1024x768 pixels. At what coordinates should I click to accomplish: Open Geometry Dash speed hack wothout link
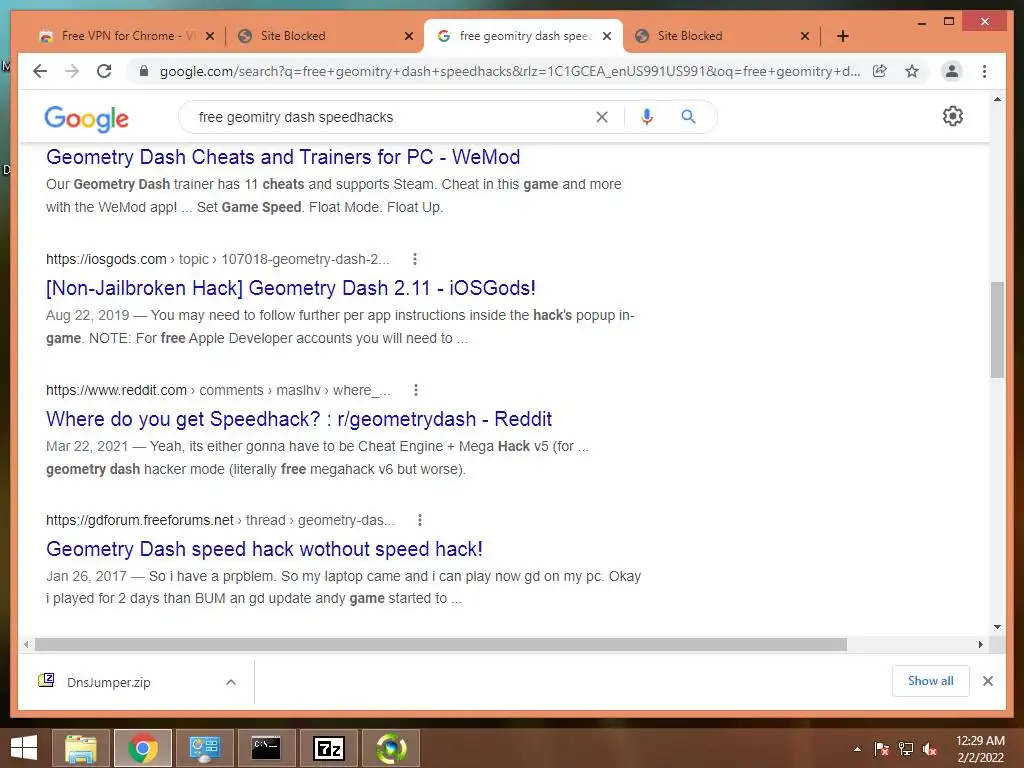pos(264,549)
